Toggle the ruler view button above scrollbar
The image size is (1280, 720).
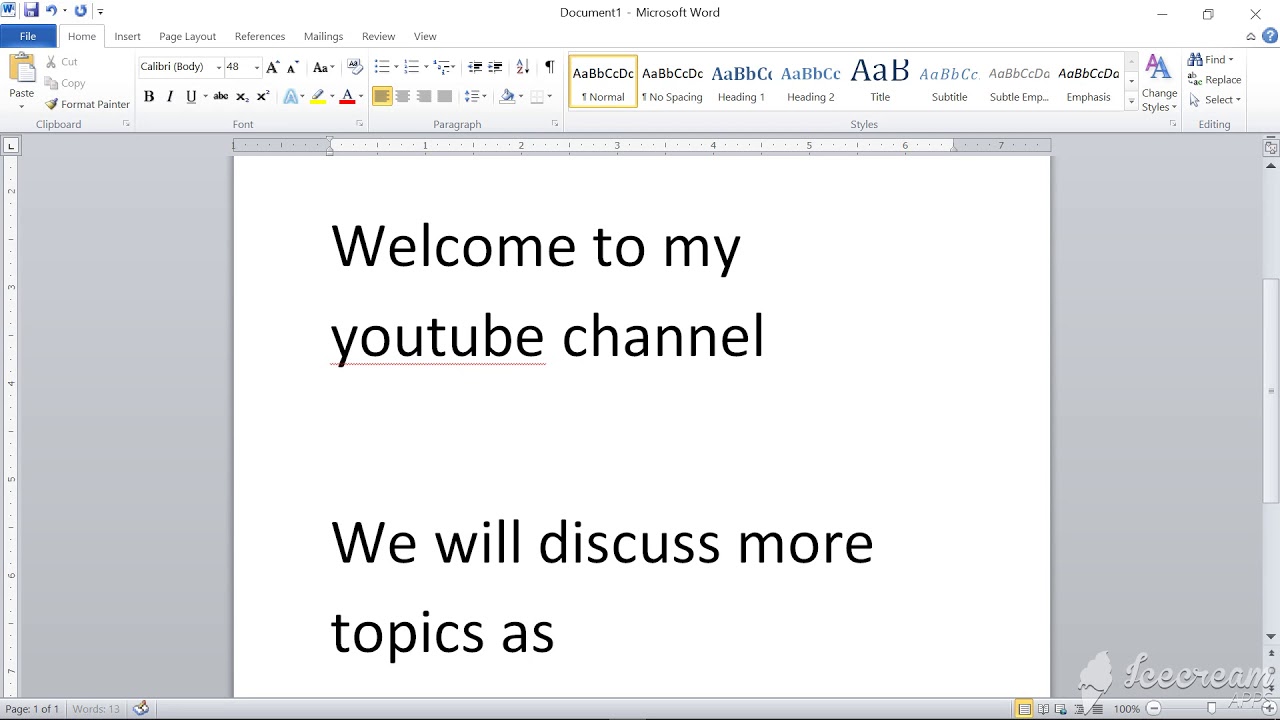(x=1271, y=147)
